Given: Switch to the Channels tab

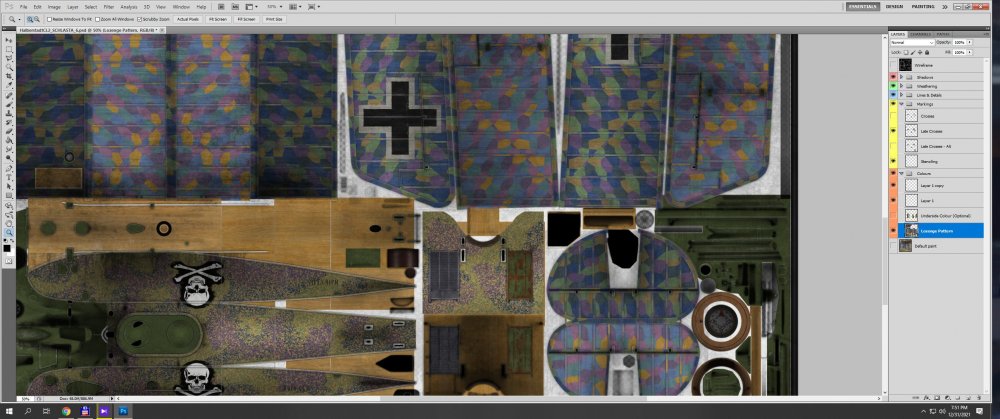Looking at the screenshot, I should coord(920,34).
